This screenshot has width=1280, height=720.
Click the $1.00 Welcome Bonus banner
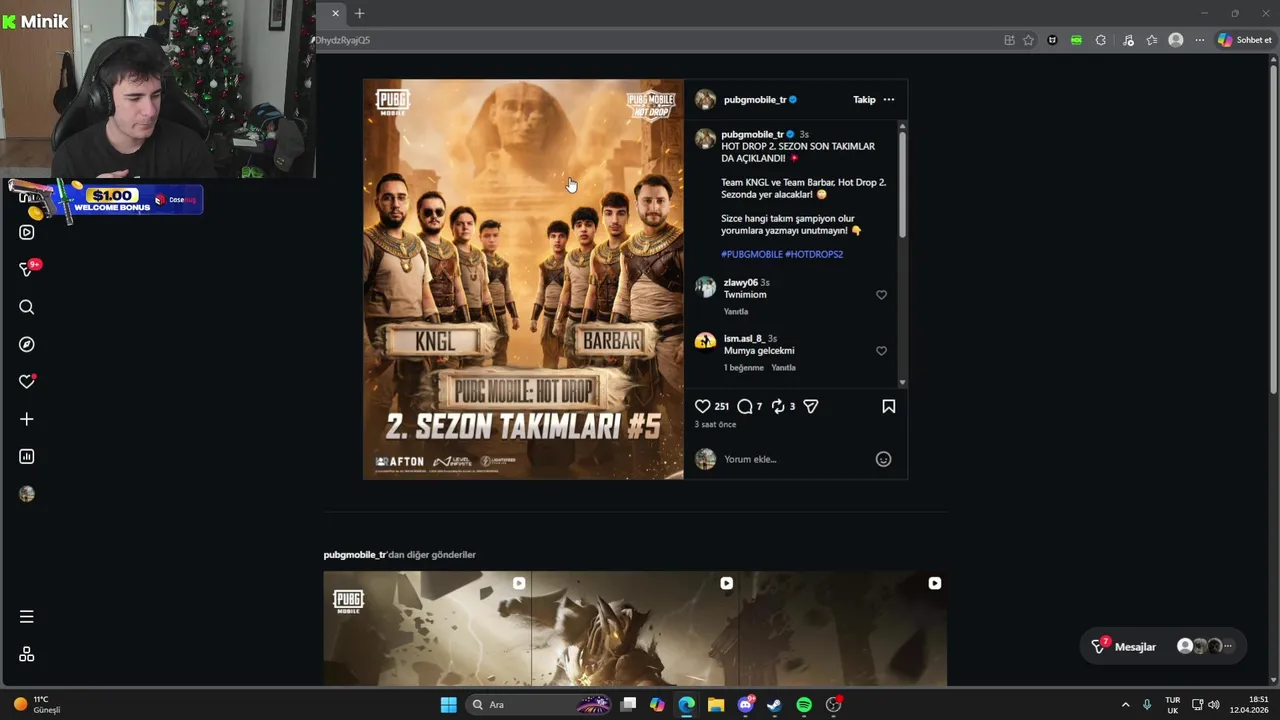tap(105, 200)
